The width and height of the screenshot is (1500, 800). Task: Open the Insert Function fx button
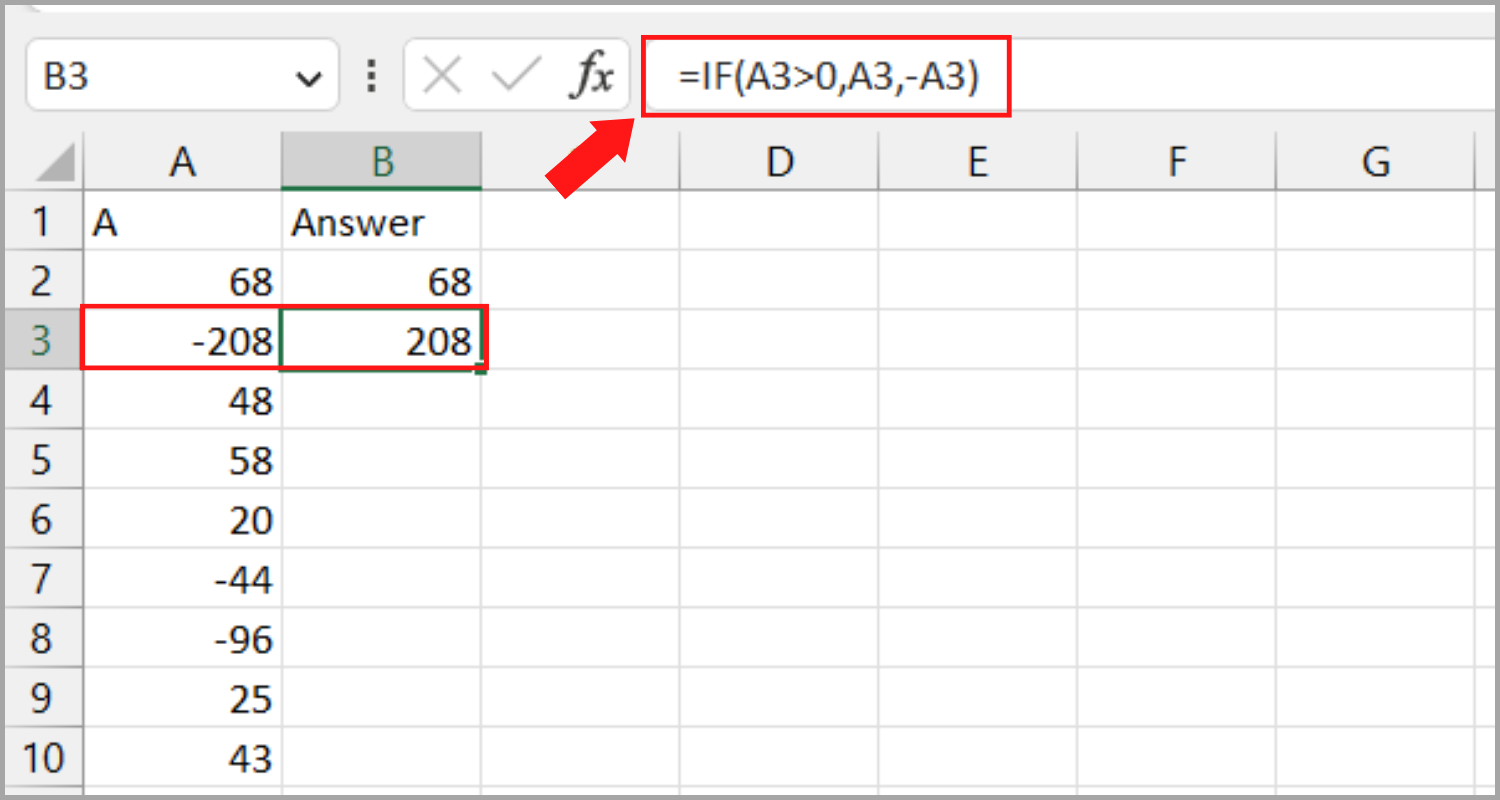(x=591, y=75)
